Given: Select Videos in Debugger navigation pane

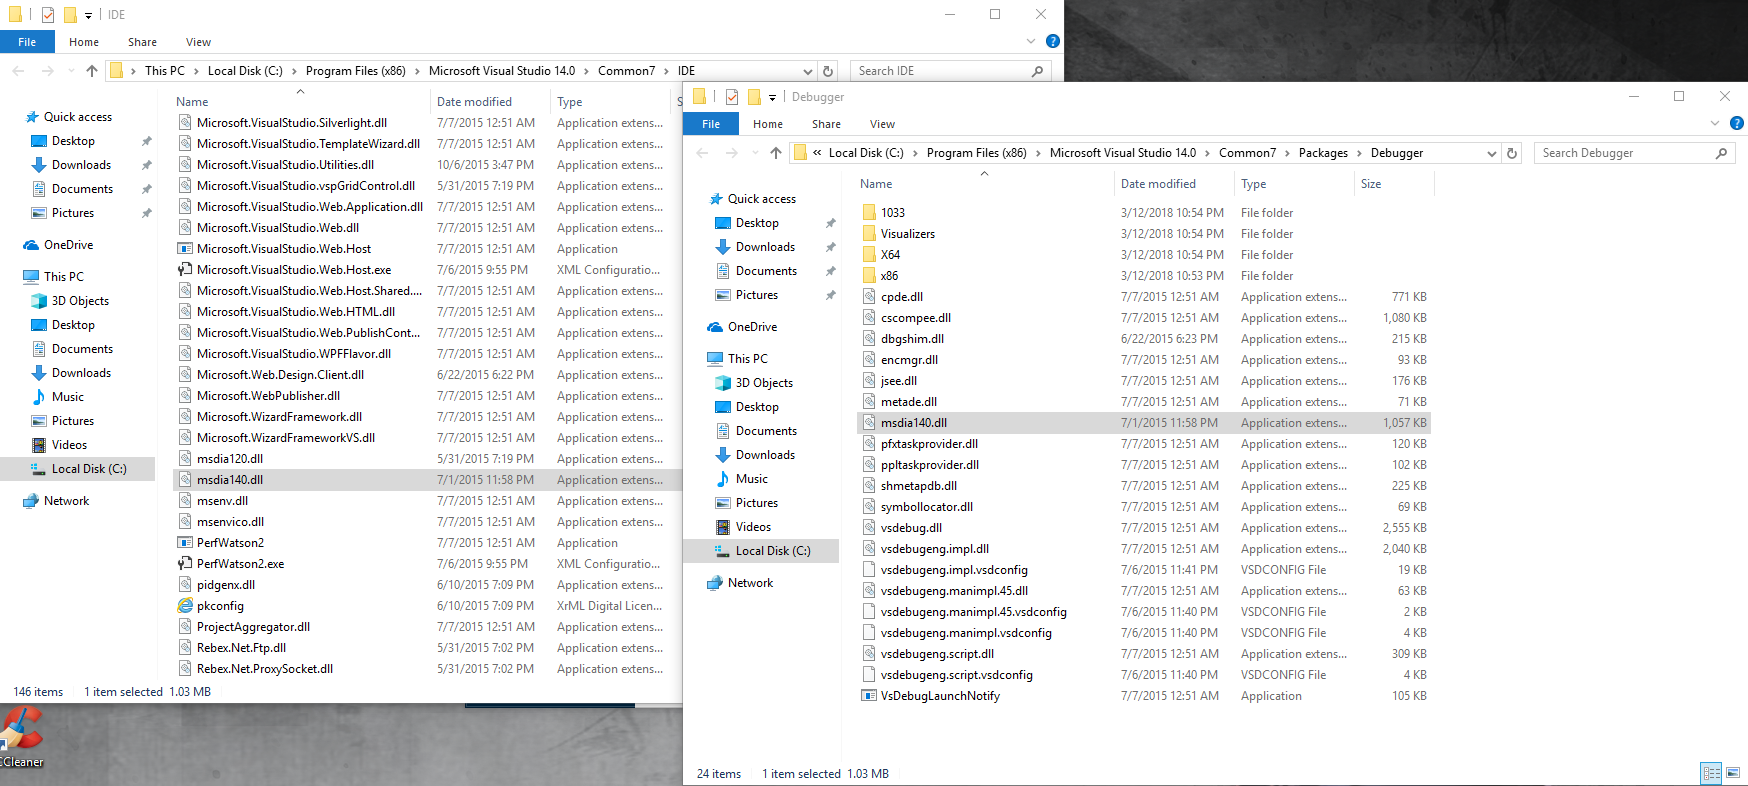Looking at the screenshot, I should click(x=753, y=527).
